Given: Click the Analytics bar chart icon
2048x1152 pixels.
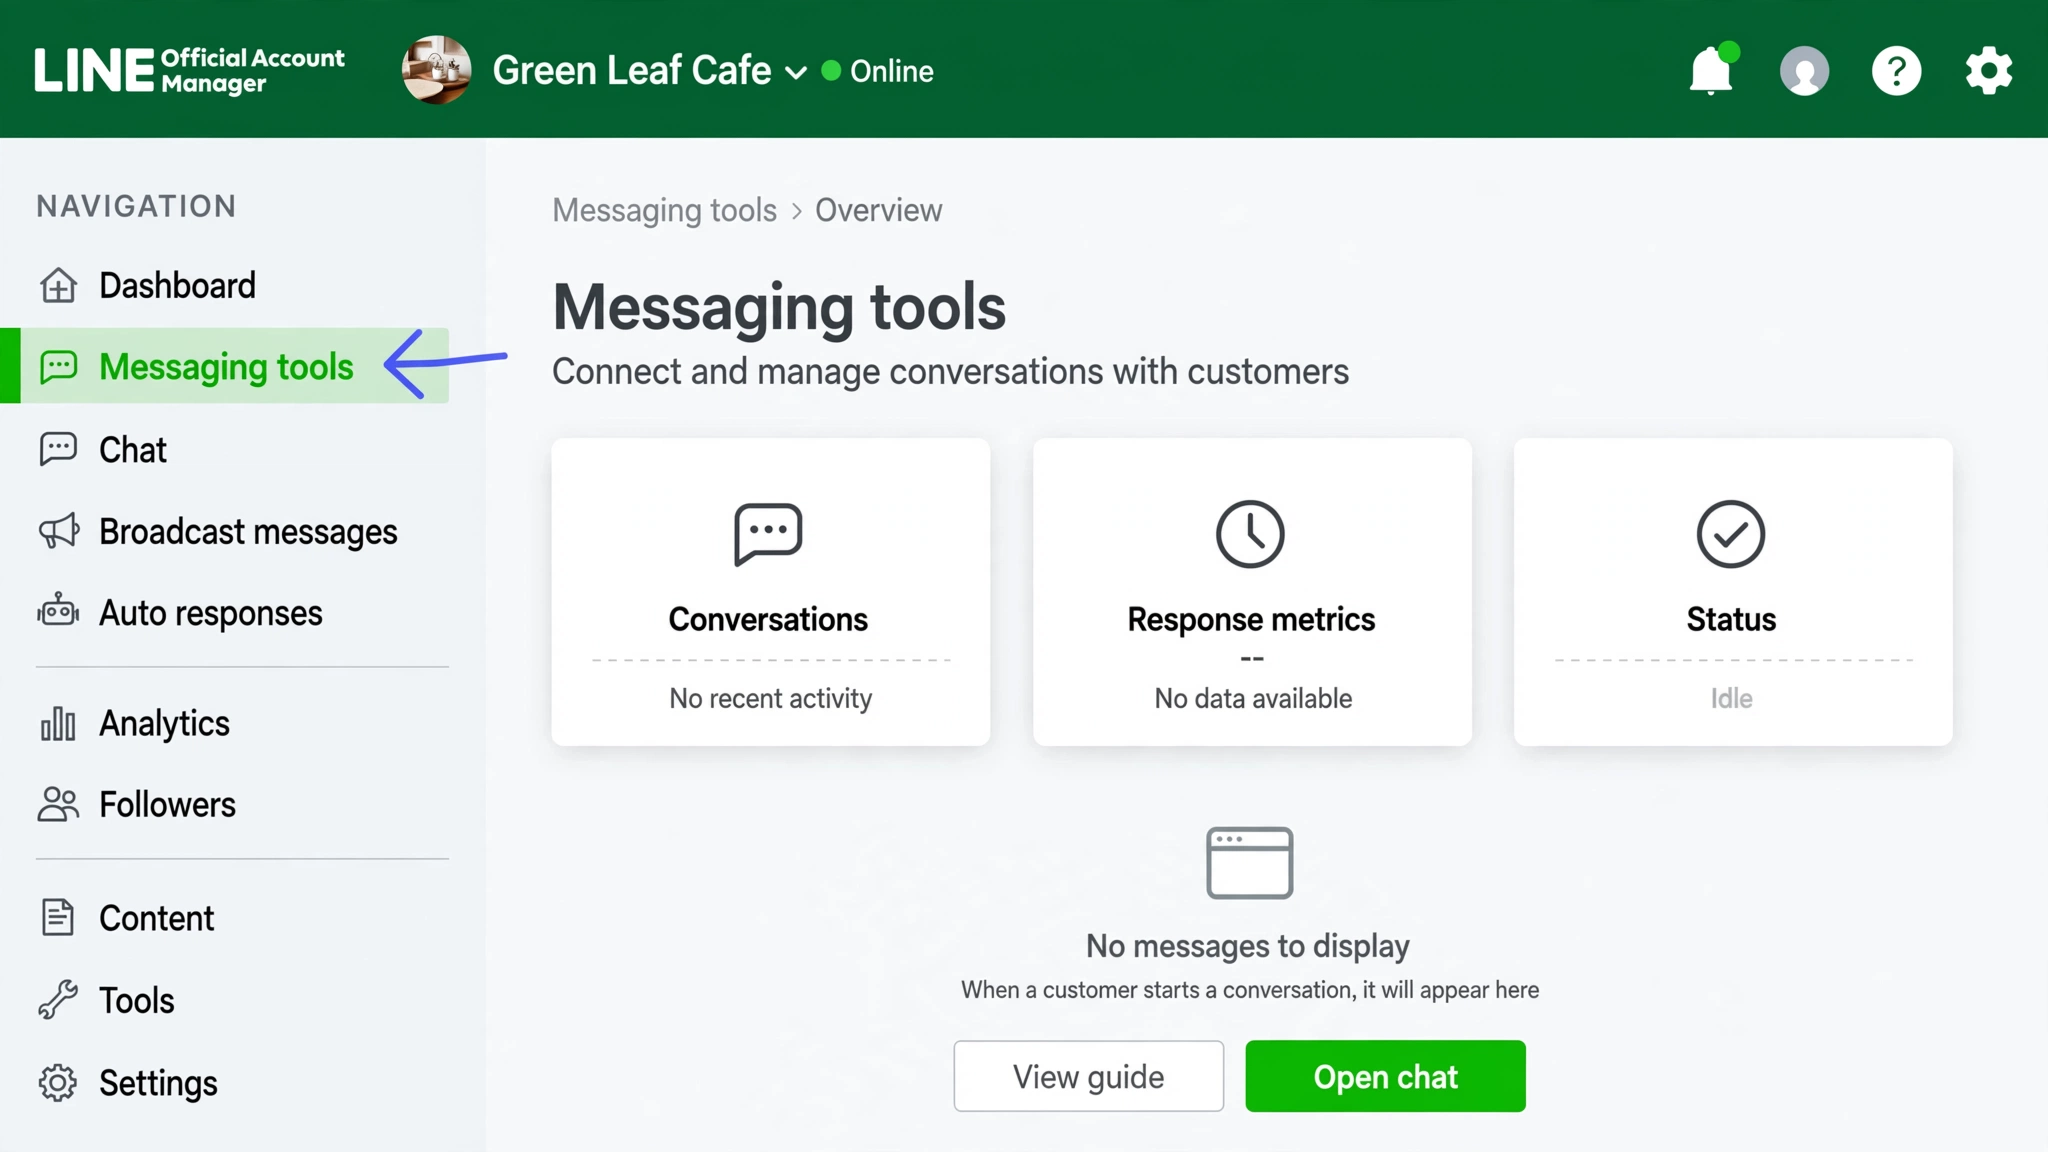Looking at the screenshot, I should click(58, 723).
